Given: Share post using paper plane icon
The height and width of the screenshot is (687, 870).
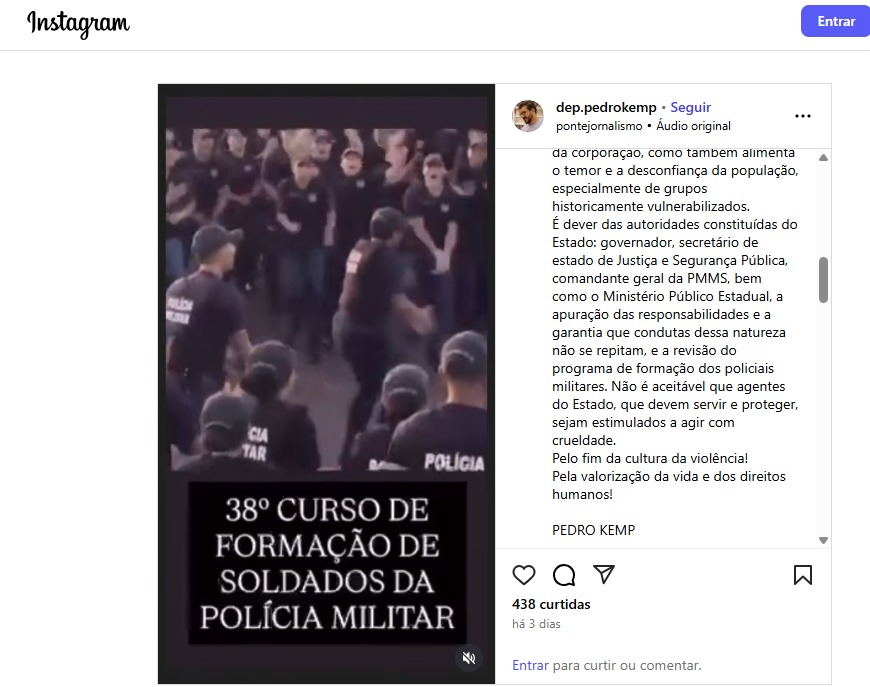Looking at the screenshot, I should pos(604,574).
